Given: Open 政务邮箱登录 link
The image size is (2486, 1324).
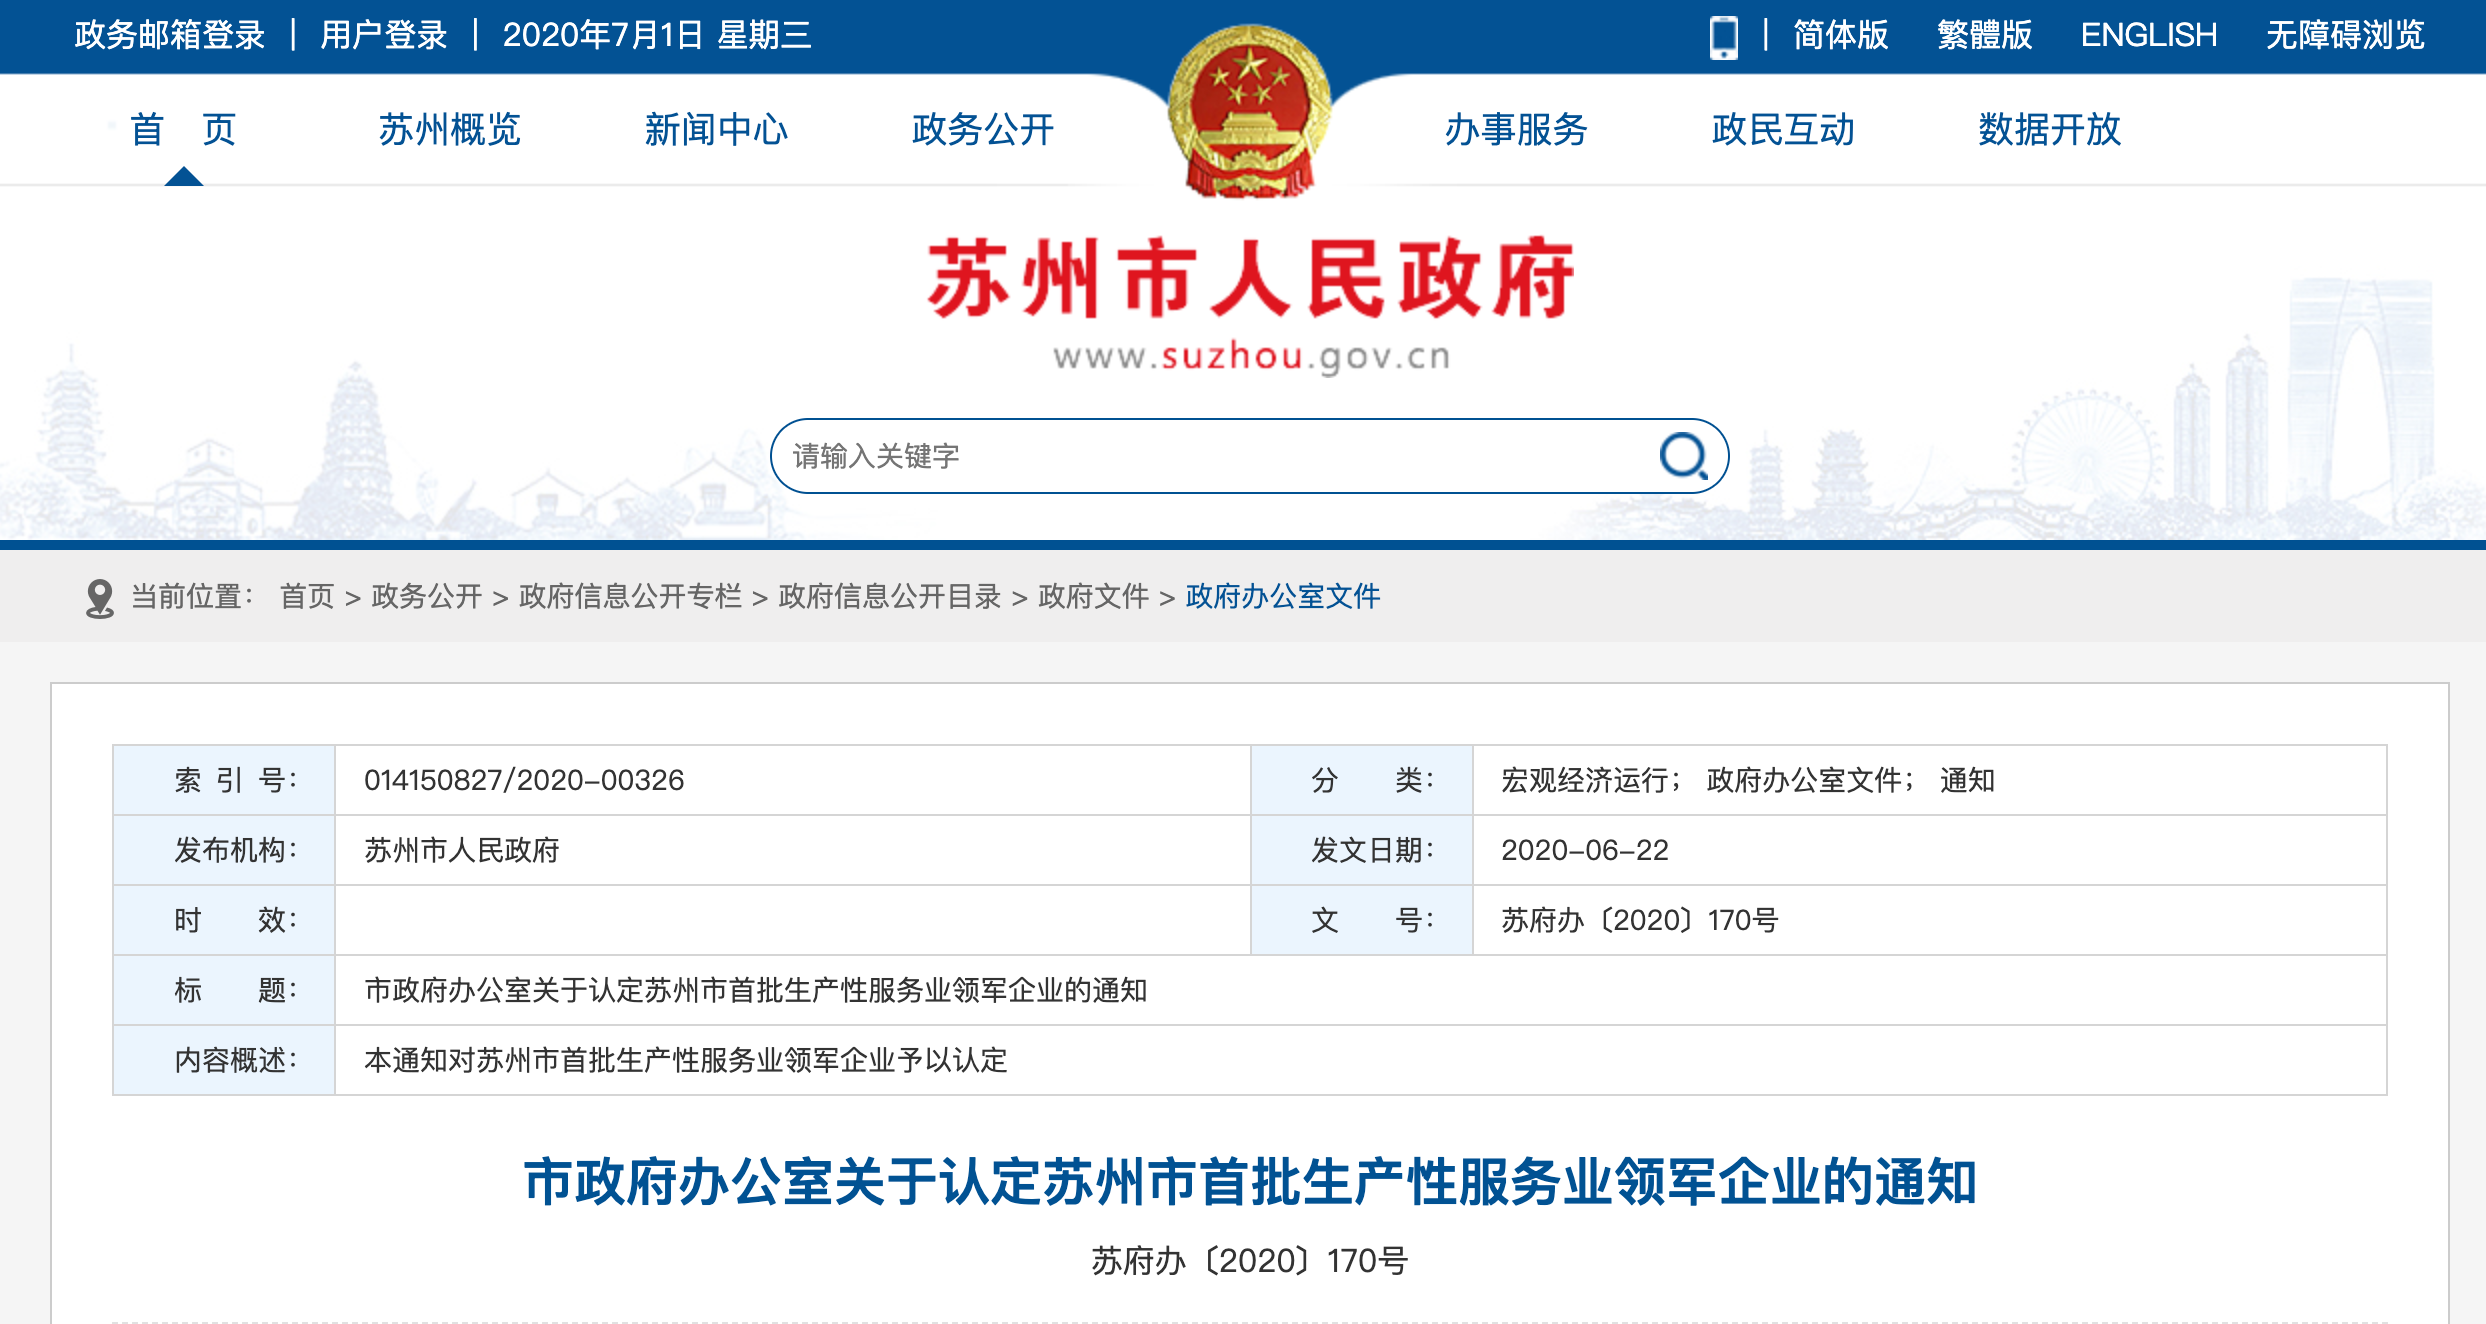Looking at the screenshot, I should point(169,35).
